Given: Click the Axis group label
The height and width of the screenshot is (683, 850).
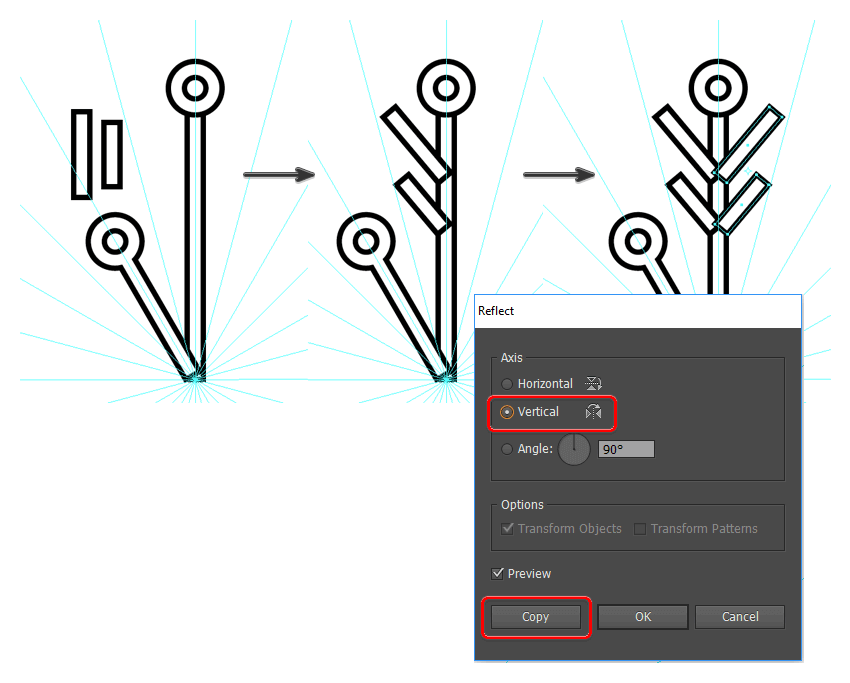Looking at the screenshot, I should [512, 358].
